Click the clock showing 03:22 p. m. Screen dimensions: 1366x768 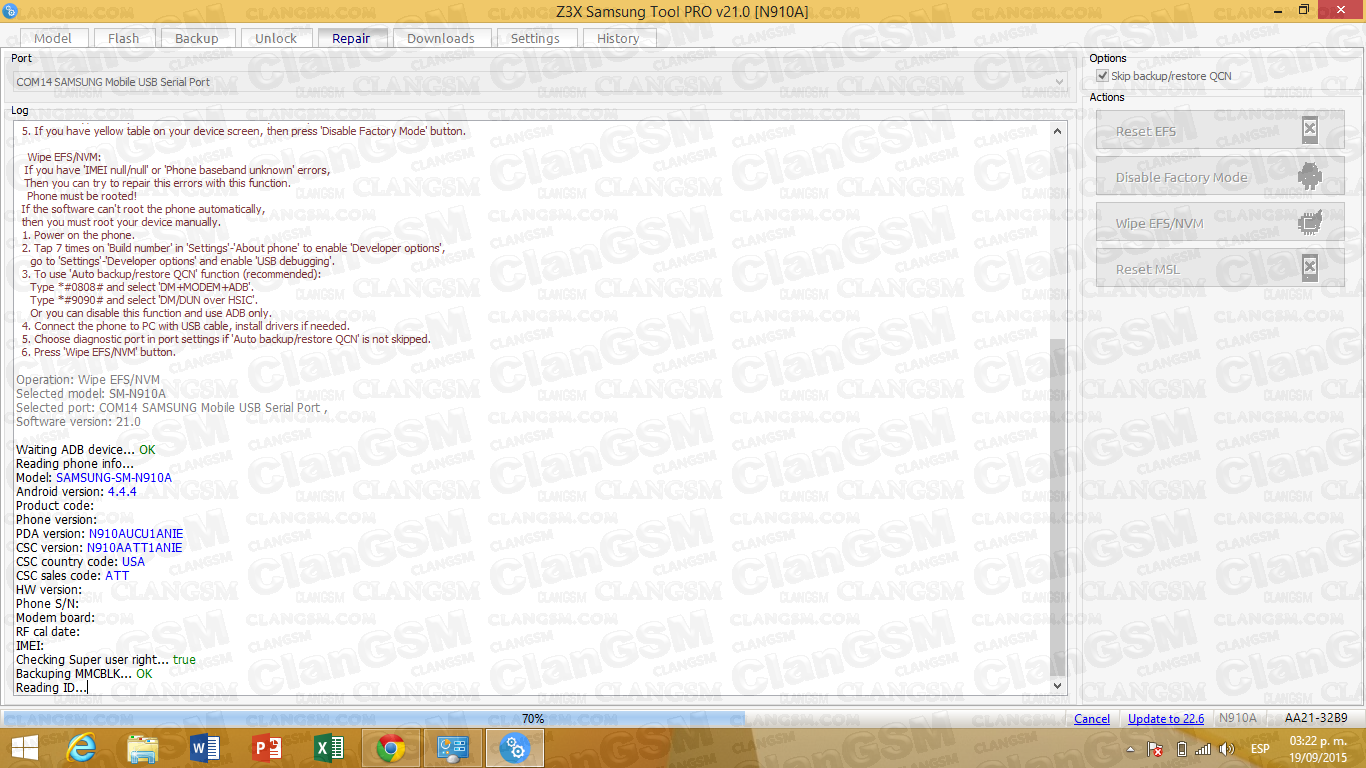point(1317,741)
